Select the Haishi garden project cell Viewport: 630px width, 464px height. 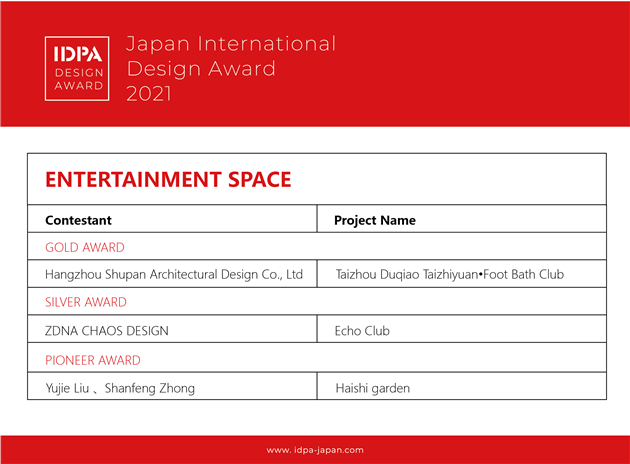tap(462, 386)
